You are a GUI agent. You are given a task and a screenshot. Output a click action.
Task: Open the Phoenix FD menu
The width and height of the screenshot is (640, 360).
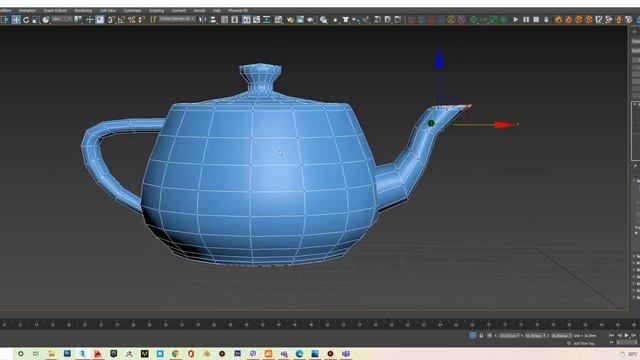(238, 11)
